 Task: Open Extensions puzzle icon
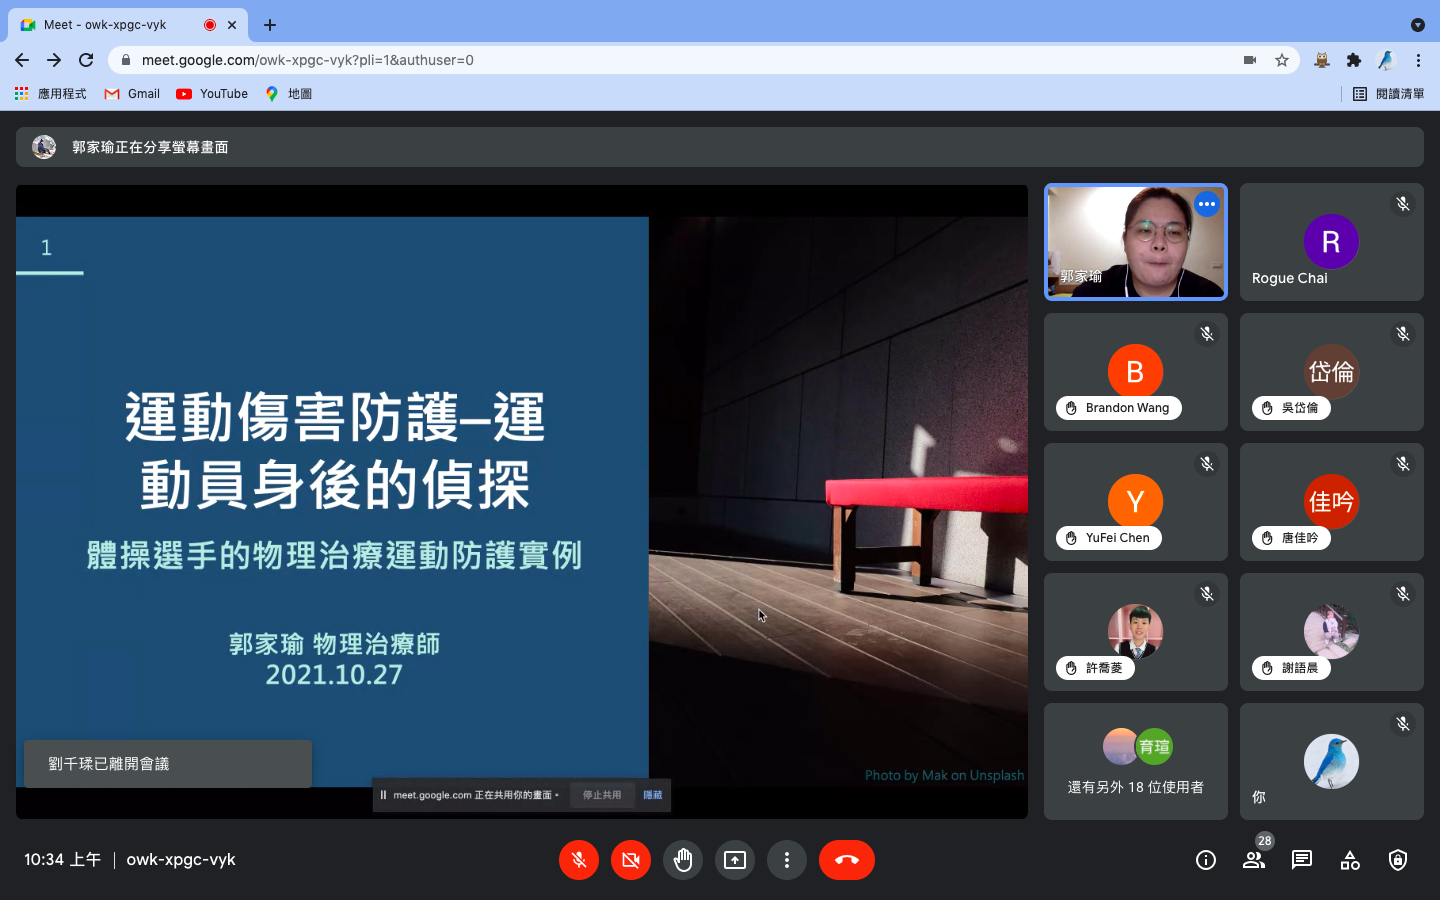pos(1354,60)
